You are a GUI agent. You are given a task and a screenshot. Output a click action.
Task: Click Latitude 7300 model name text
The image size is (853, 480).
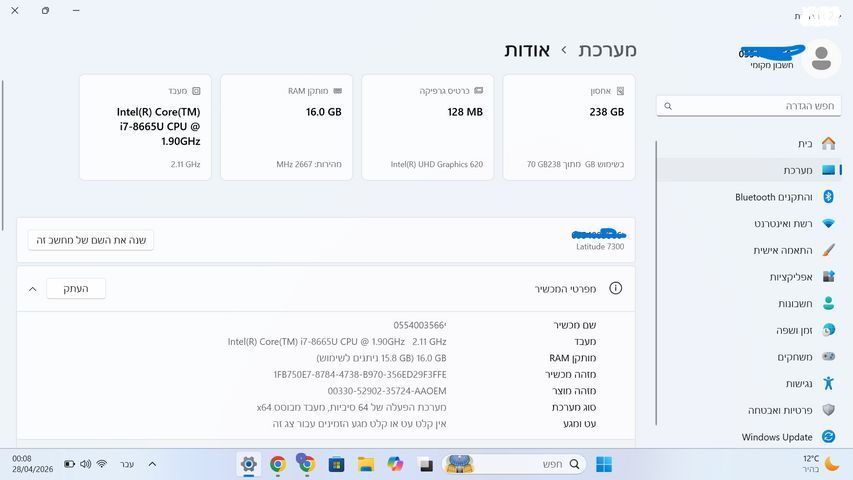pyautogui.click(x=600, y=247)
